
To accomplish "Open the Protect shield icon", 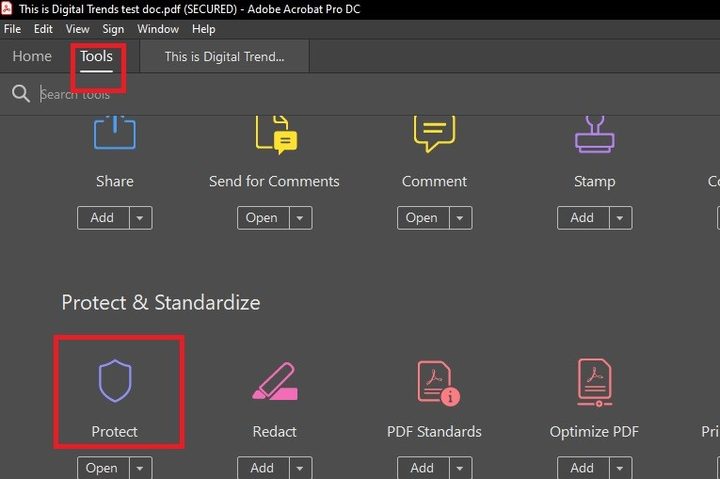I will pos(115,381).
